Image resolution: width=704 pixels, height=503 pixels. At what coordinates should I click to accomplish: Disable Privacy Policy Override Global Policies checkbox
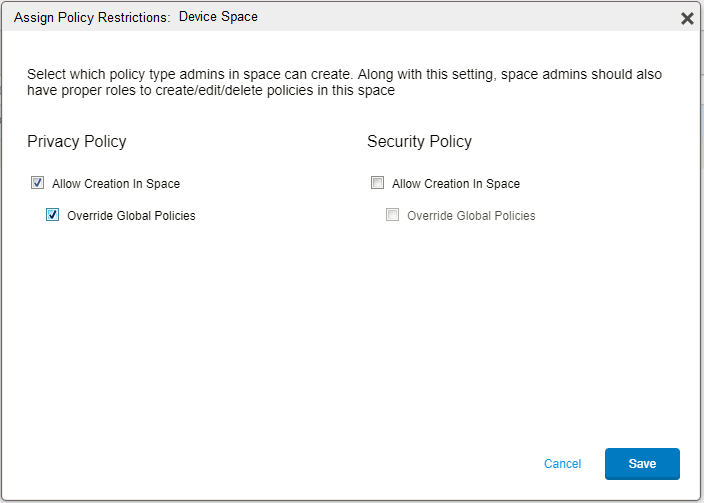pyautogui.click(x=53, y=215)
